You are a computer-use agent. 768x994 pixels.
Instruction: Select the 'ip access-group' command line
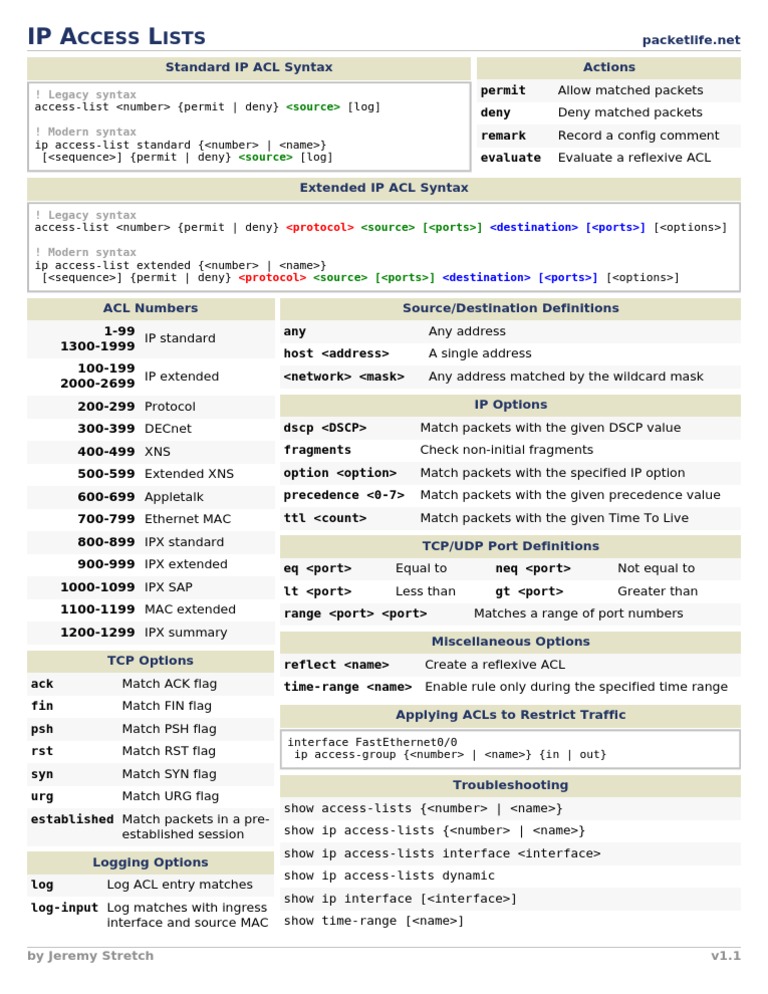tap(450, 754)
